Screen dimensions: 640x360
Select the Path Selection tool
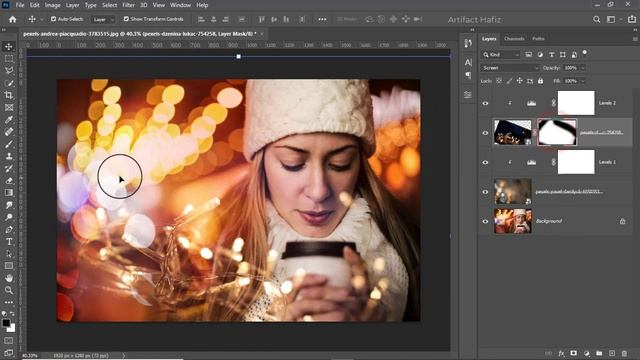point(9,254)
